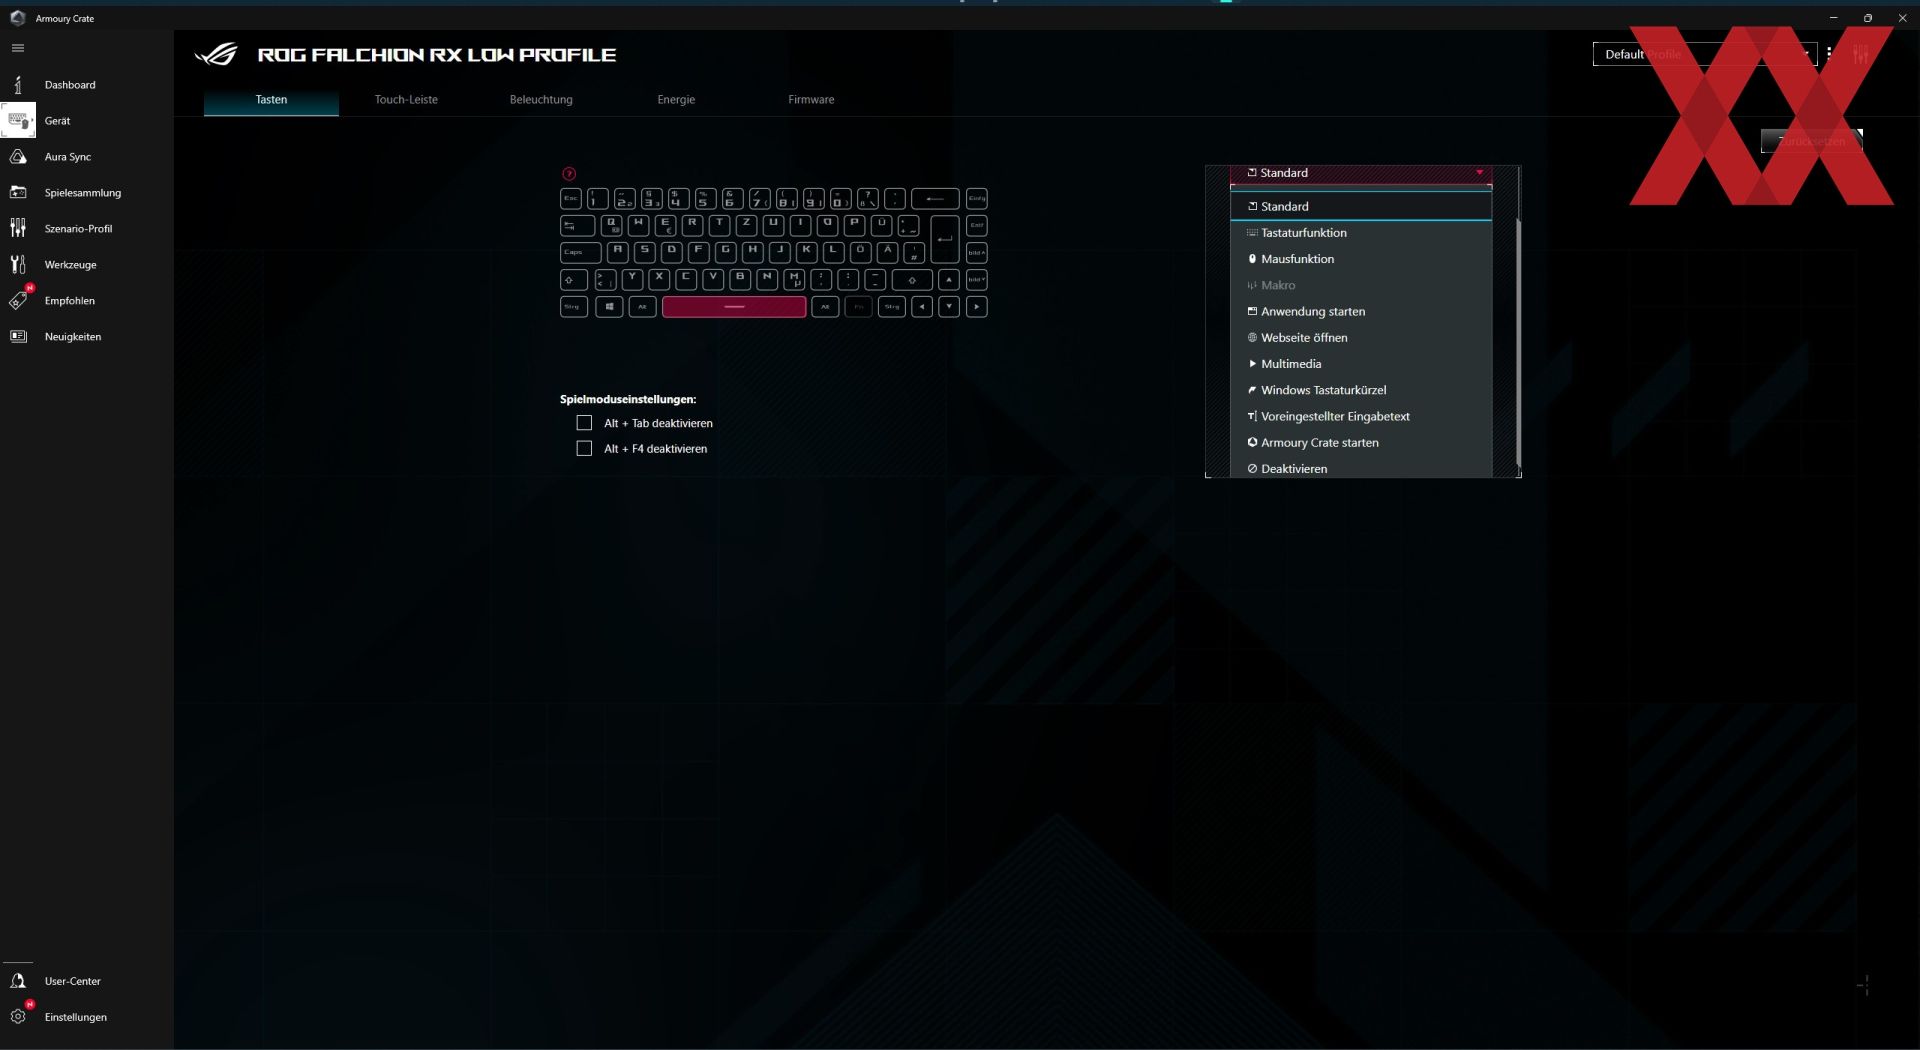Select the down arrow key on keyboard map
Screen dimensions: 1920x1050
click(949, 307)
